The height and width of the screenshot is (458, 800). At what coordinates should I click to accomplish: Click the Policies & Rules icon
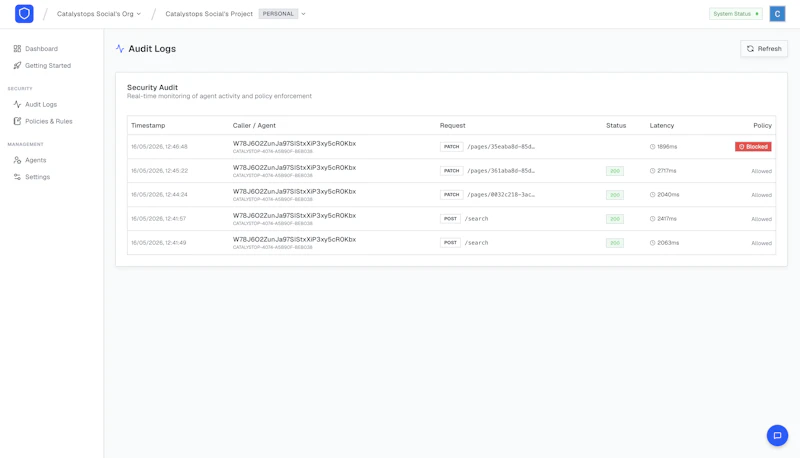click(17, 121)
